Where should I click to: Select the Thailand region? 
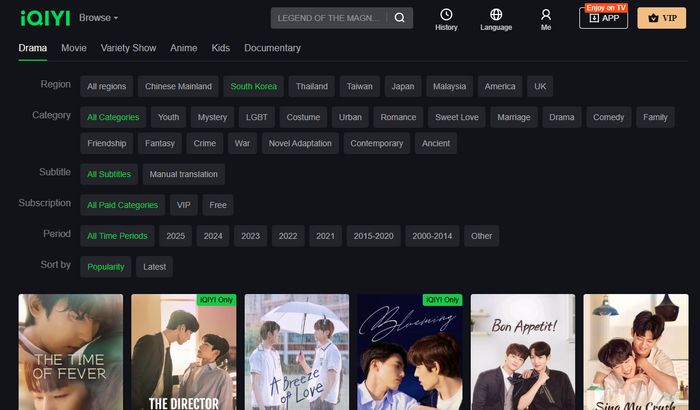tap(312, 87)
